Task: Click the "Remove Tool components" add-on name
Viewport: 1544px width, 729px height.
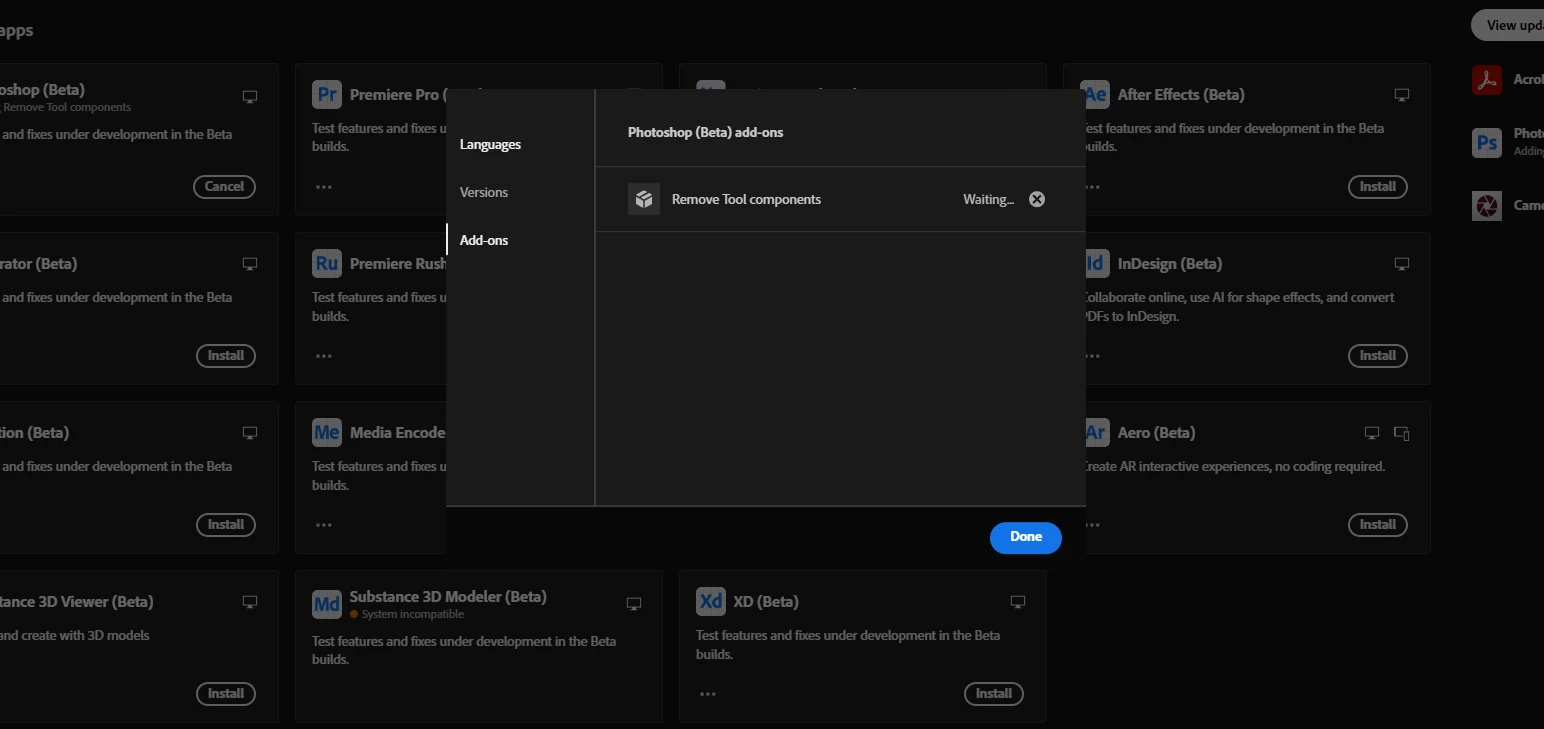Action: click(746, 200)
